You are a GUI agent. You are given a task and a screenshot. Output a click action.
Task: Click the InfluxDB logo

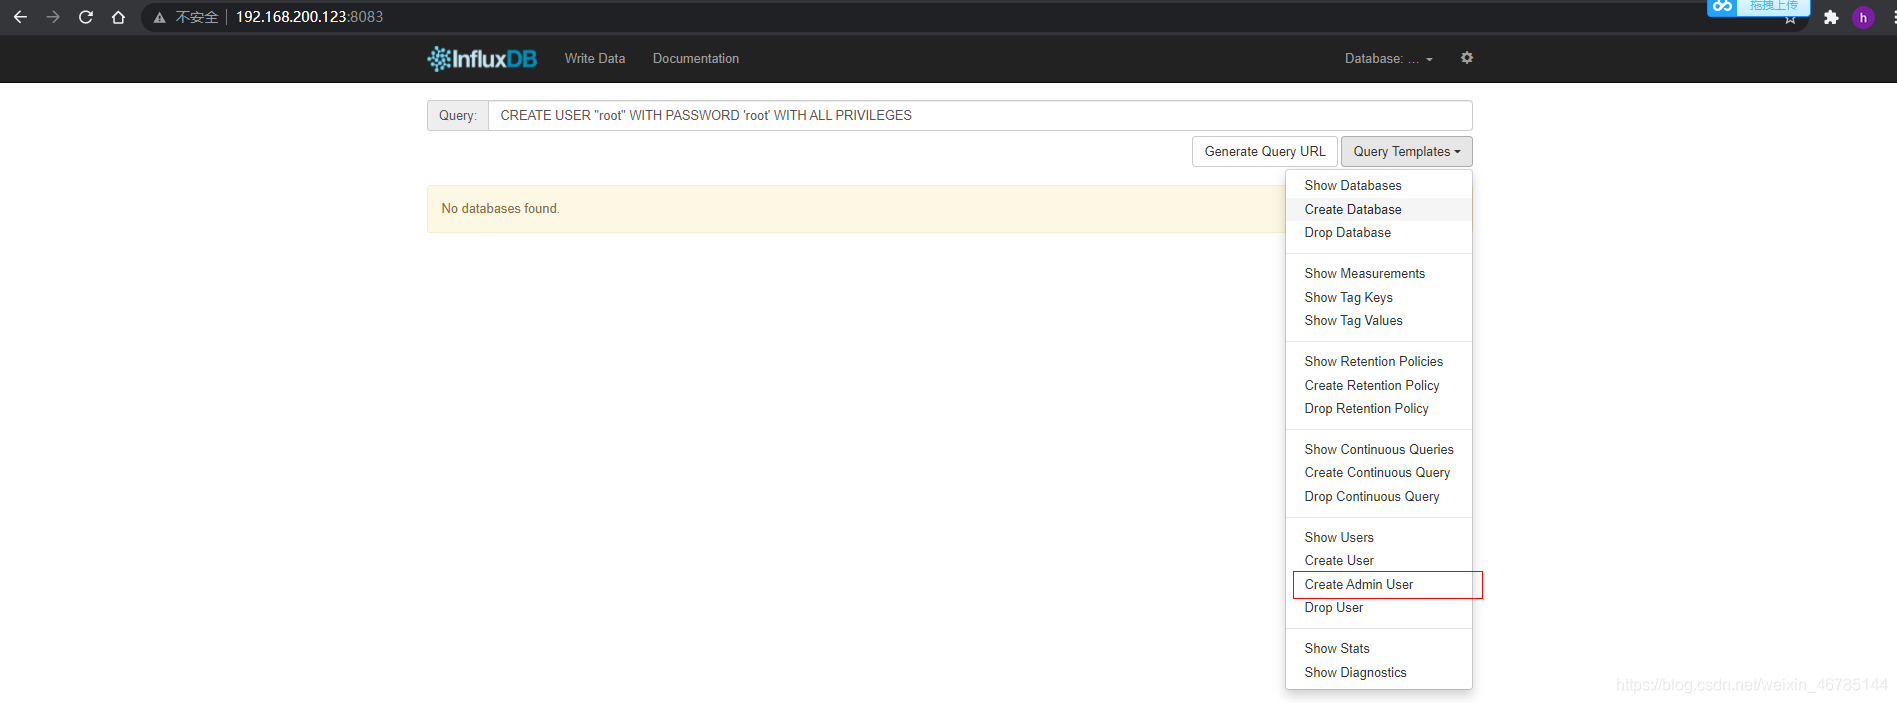(x=482, y=59)
